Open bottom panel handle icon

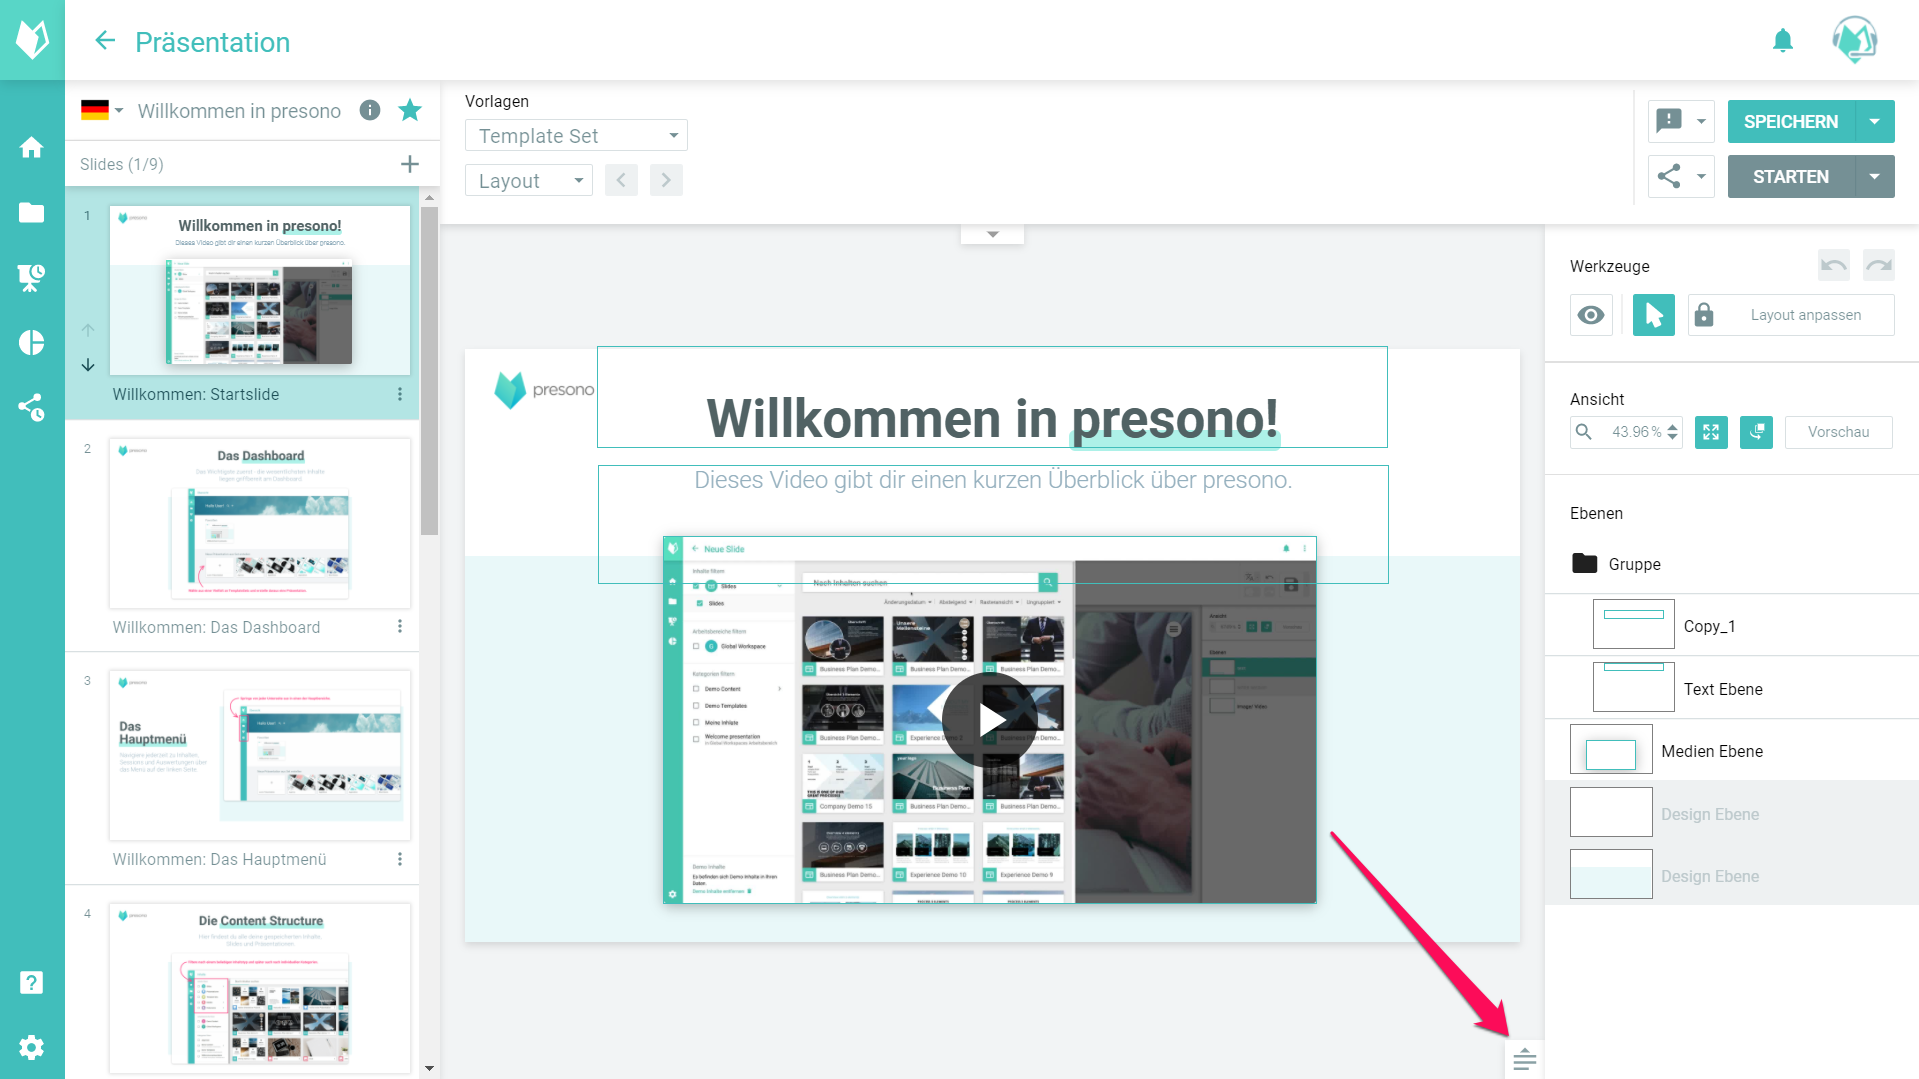pyautogui.click(x=1524, y=1059)
